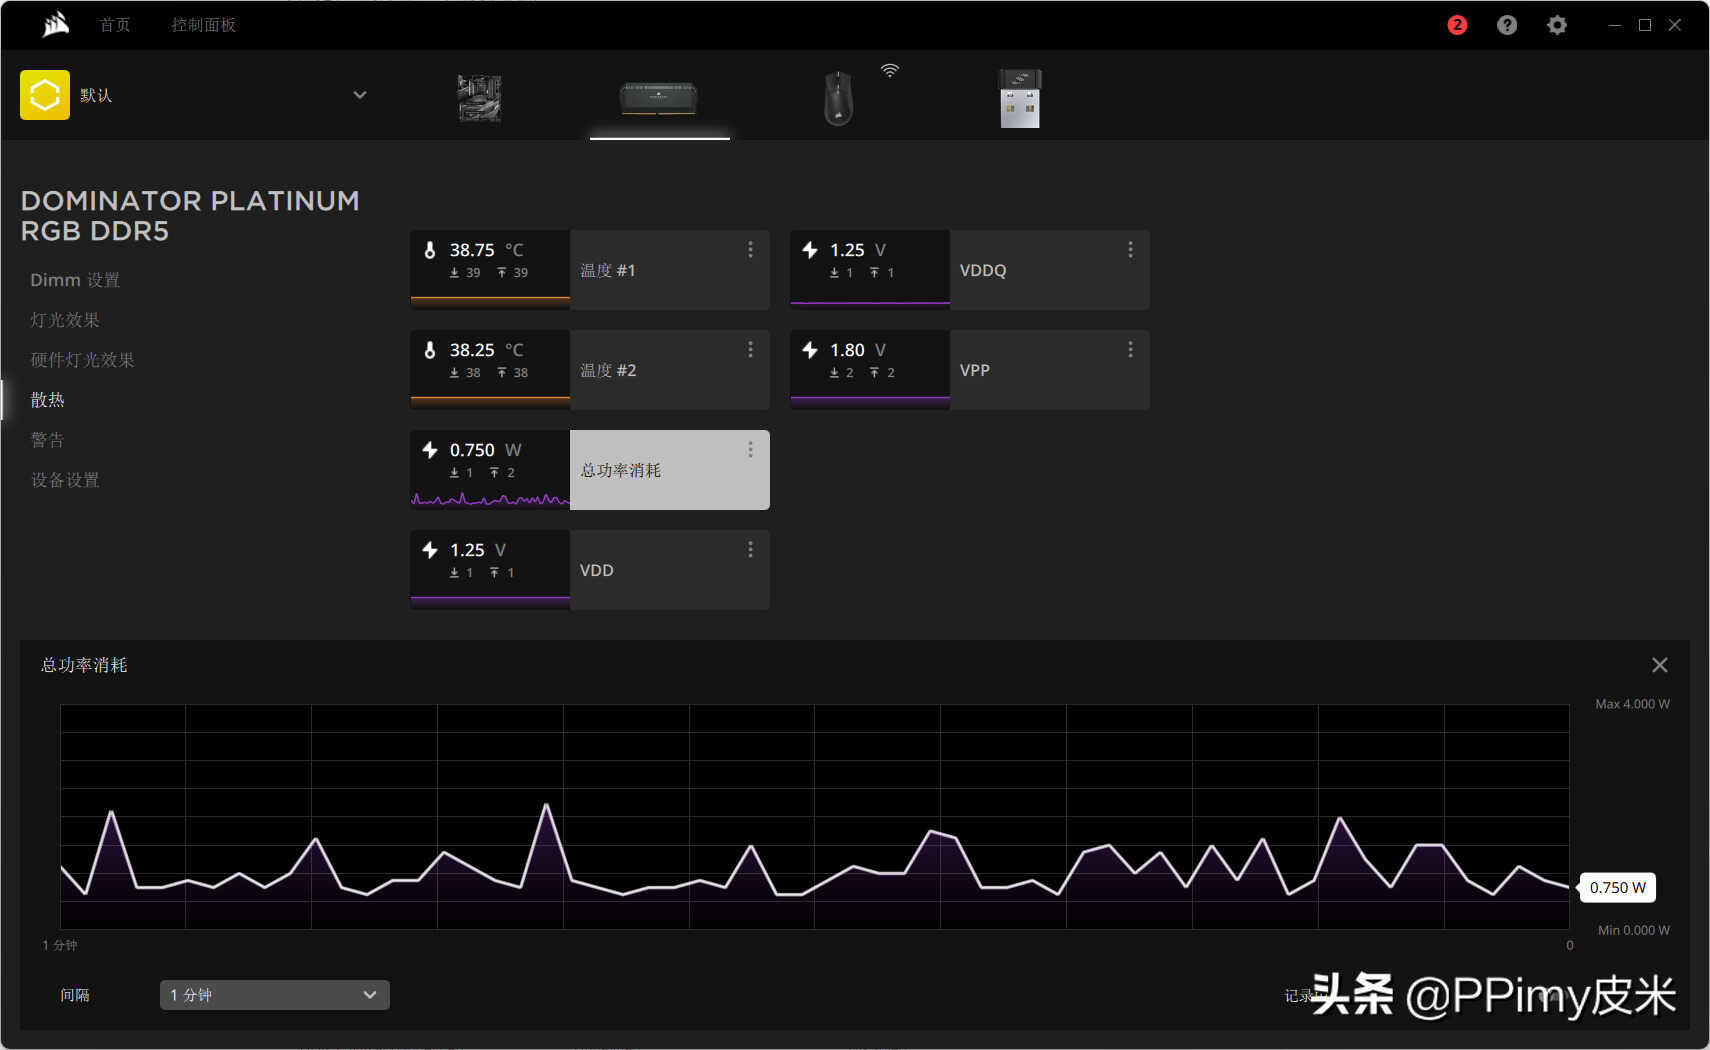Click the Wi-Fi signal icon beside mouse

[x=890, y=70]
